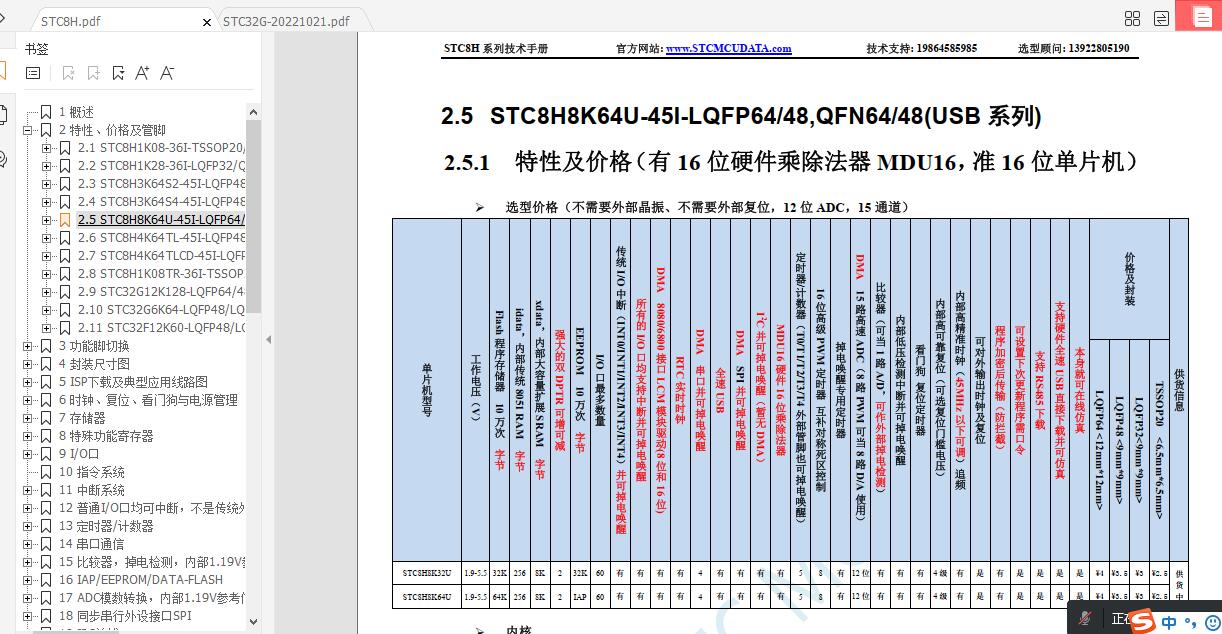The height and width of the screenshot is (634, 1222).
Task: Collapse the 2 特性、价格及管脚 tree node
Action: coord(27,130)
